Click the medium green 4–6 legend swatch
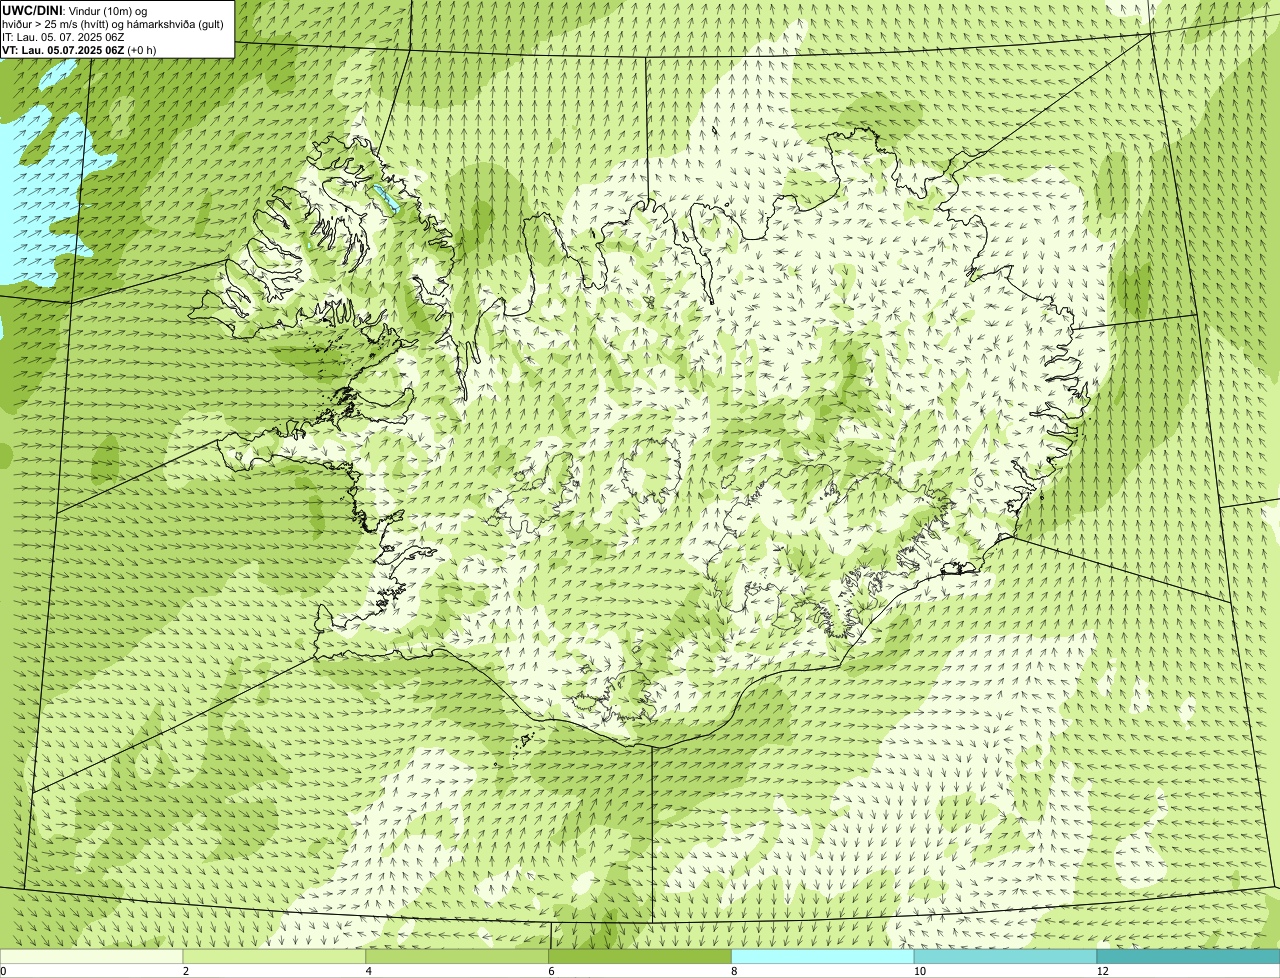The image size is (1280, 978). click(x=458, y=956)
